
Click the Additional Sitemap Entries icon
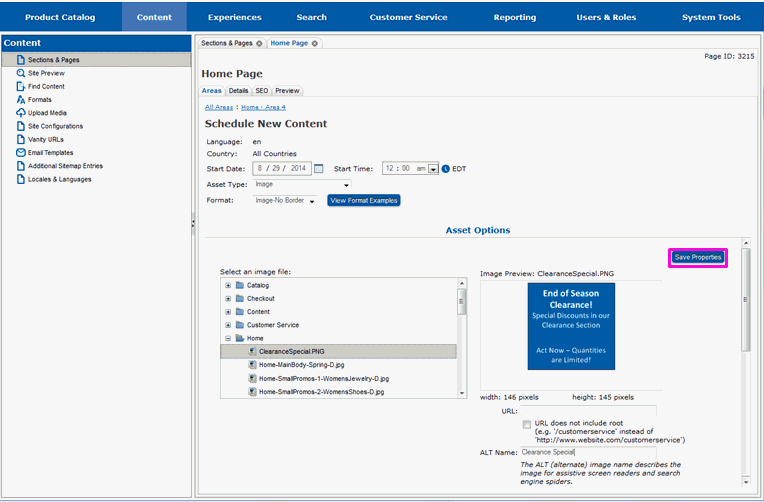[20, 166]
